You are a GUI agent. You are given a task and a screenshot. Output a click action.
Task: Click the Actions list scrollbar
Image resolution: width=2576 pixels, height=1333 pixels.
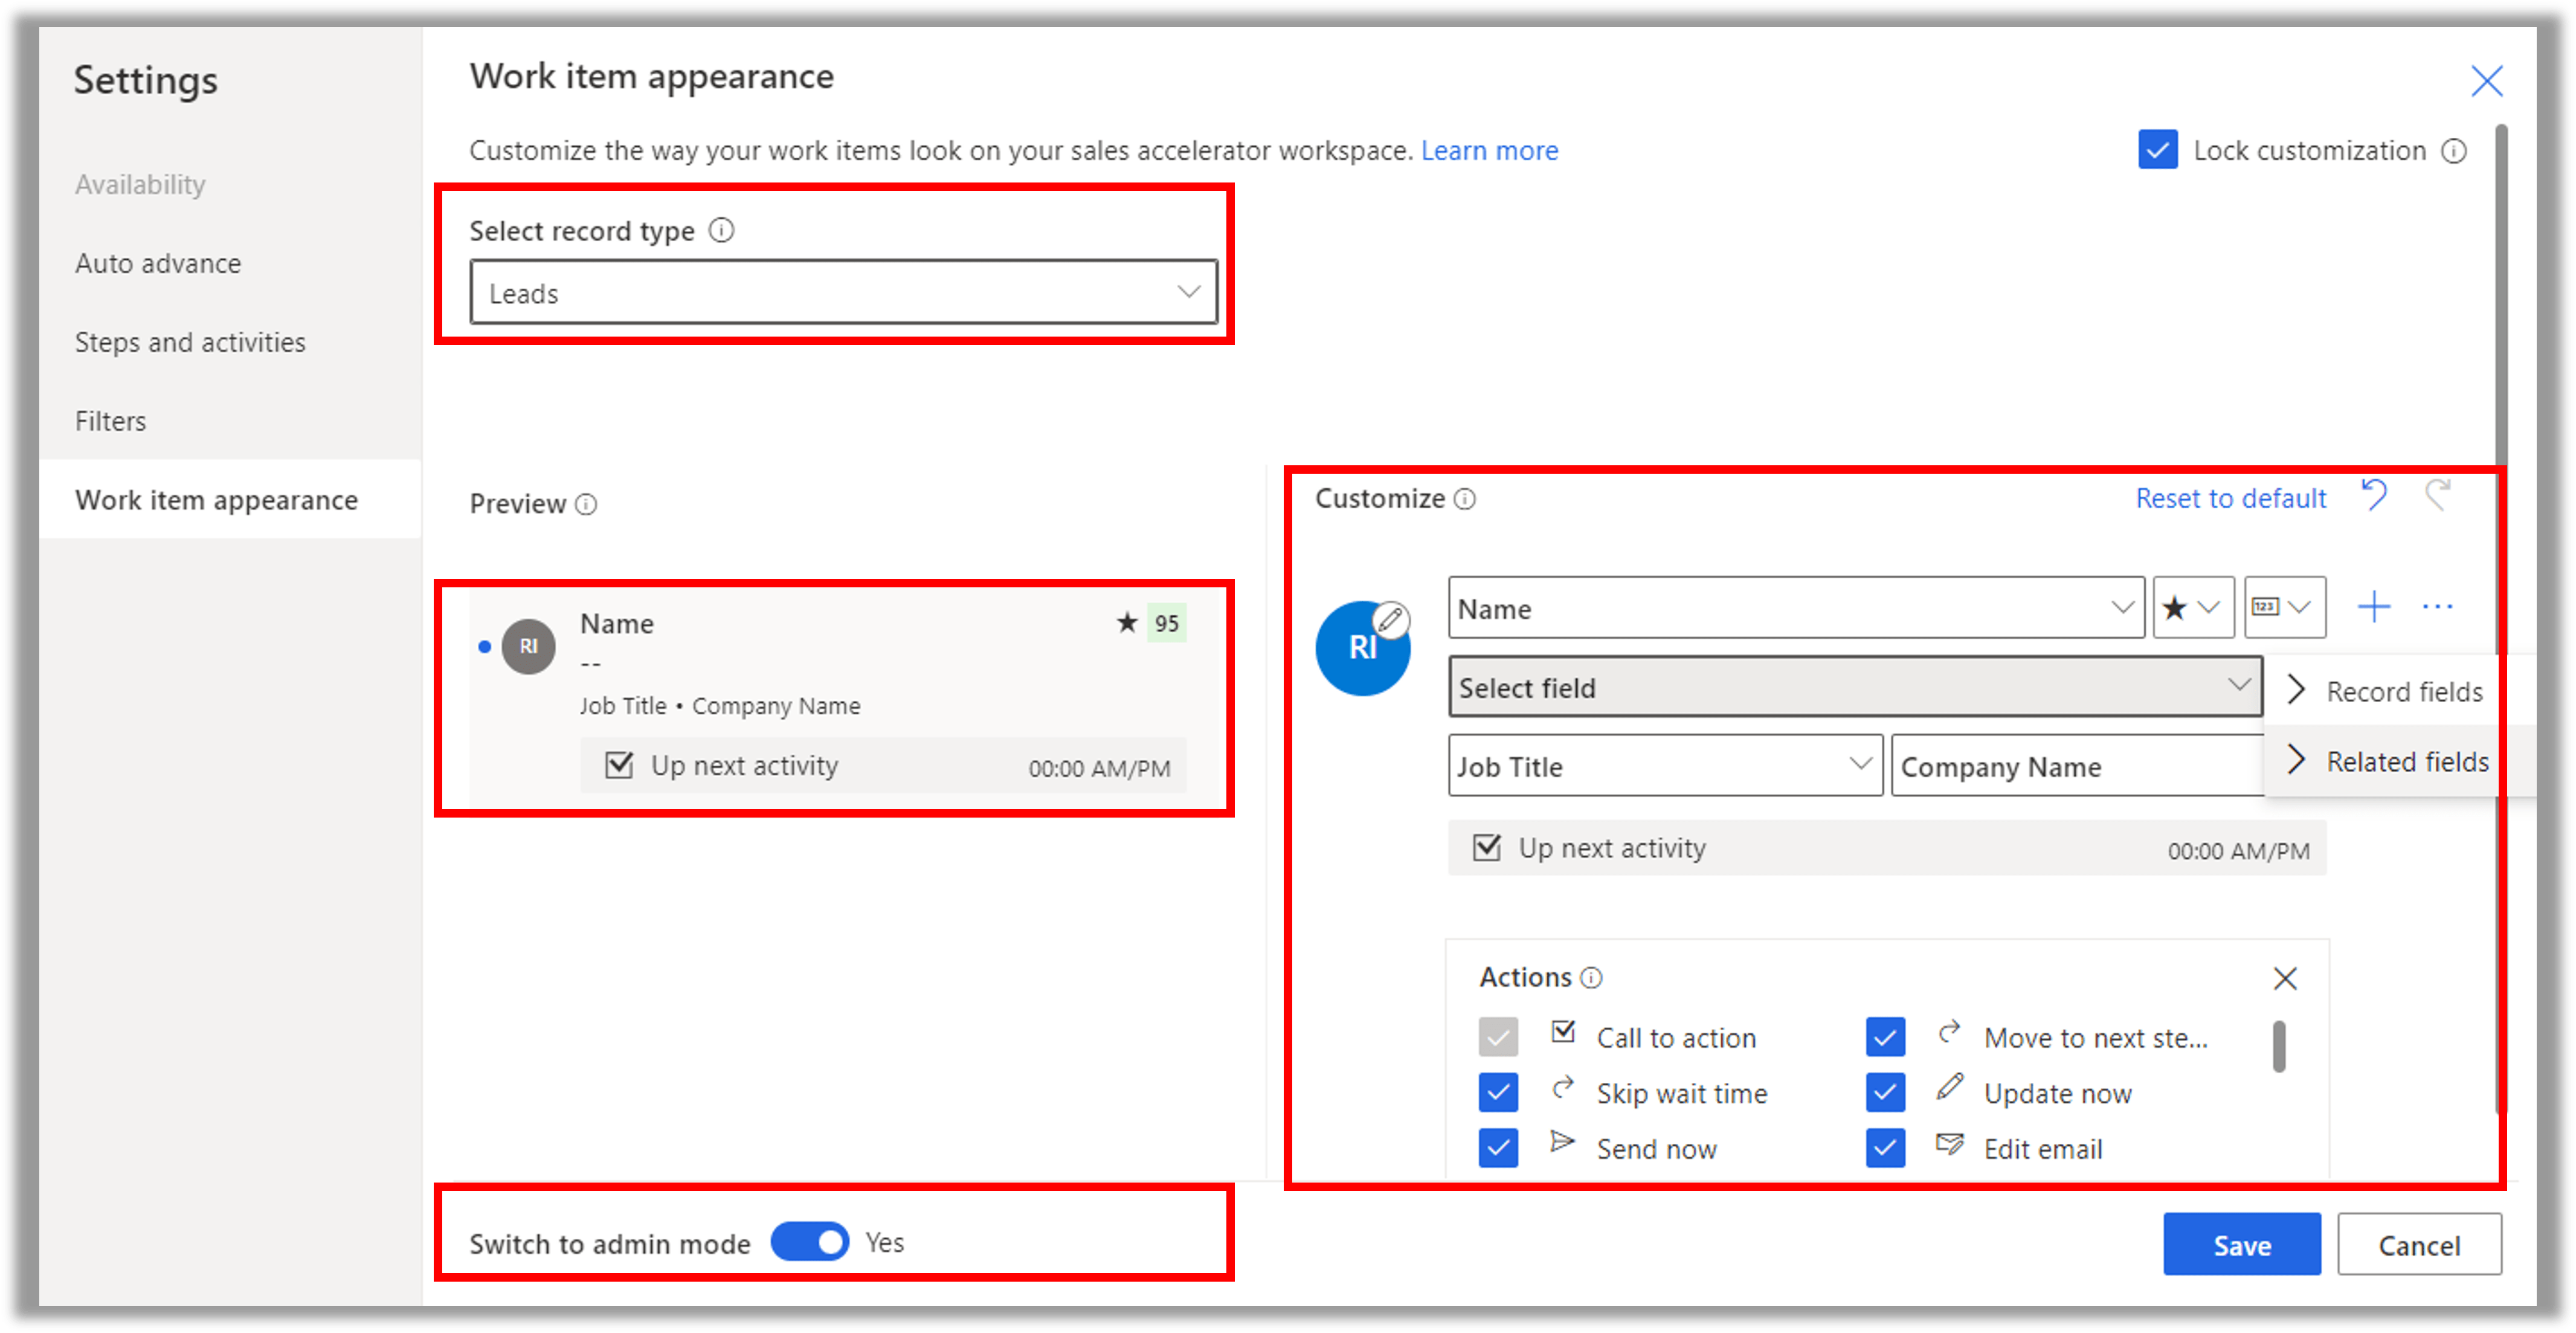2279,1046
